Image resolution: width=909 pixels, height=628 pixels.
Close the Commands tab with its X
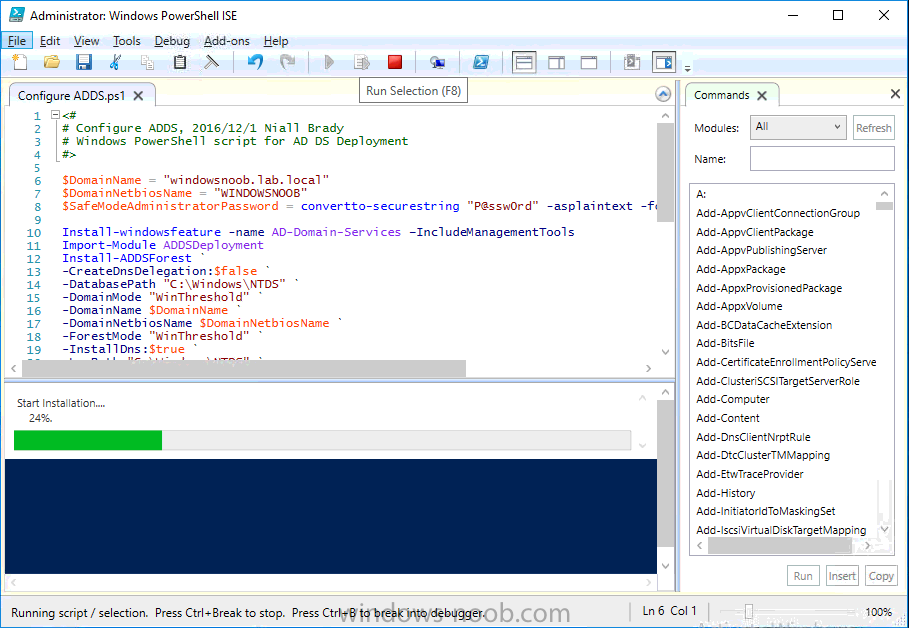pyautogui.click(x=762, y=96)
